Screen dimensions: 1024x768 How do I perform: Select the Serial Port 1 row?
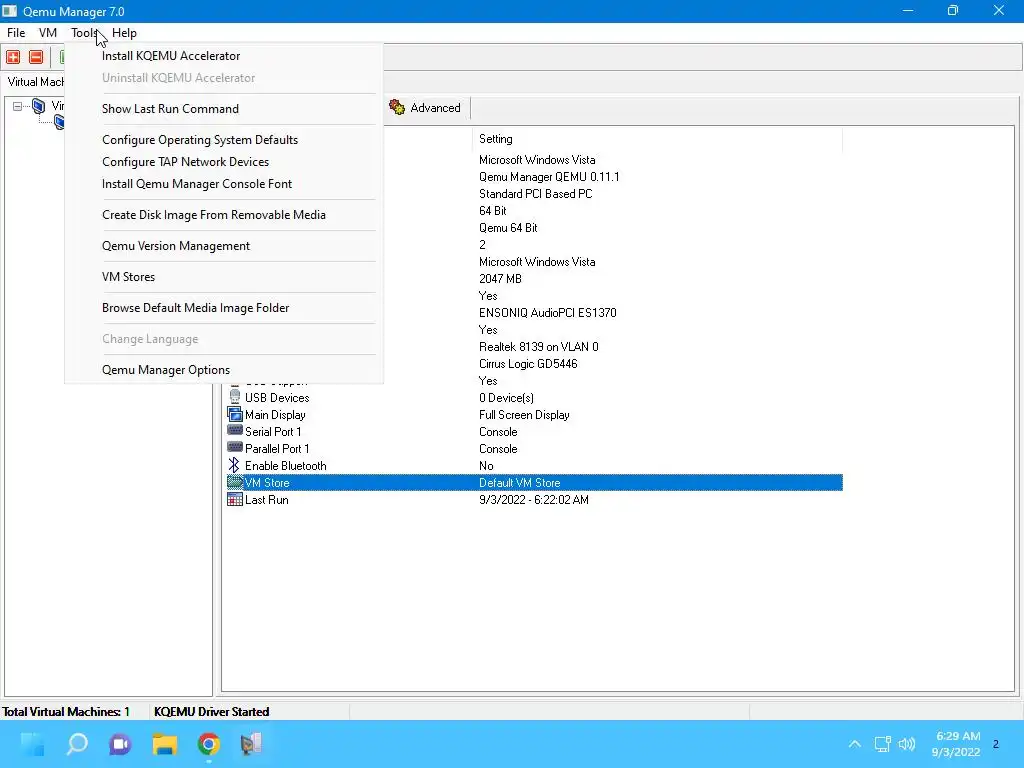(534, 432)
